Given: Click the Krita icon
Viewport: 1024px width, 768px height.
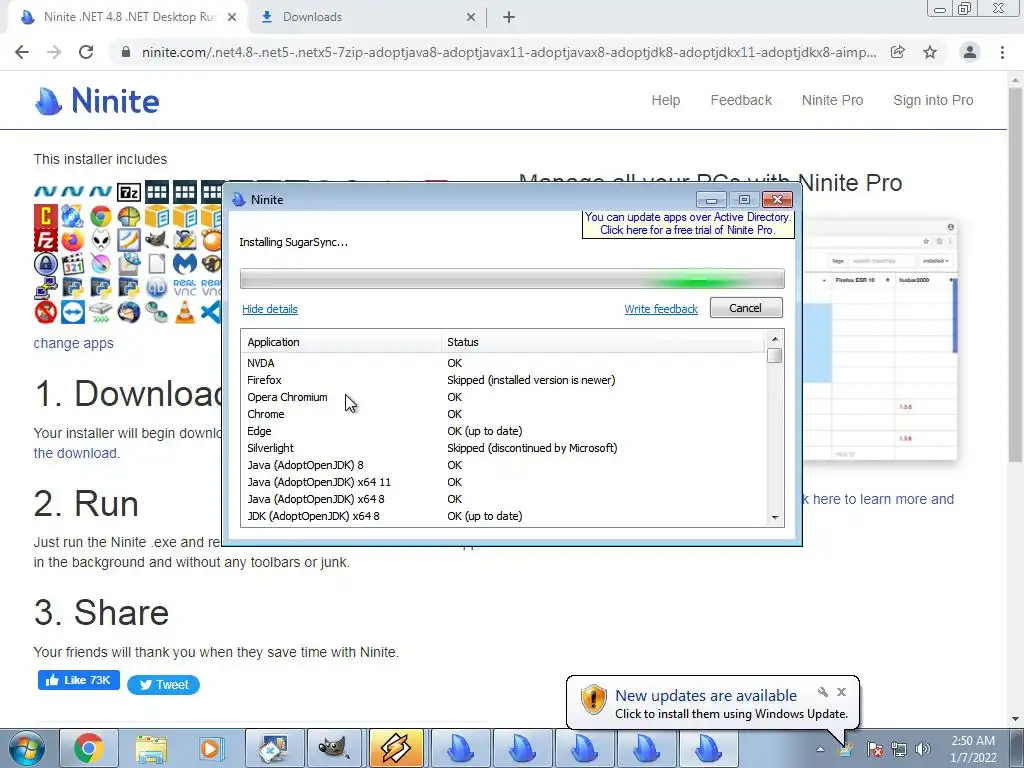Looking at the screenshot, I should pyautogui.click(x=101, y=264).
